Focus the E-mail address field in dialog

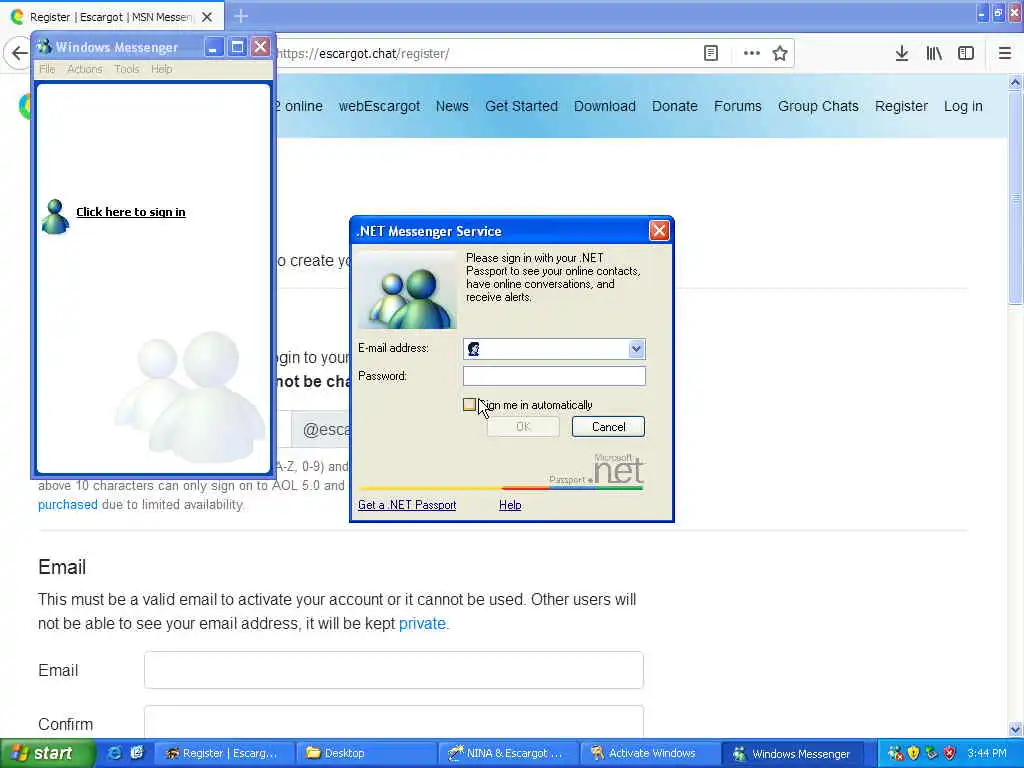point(554,349)
